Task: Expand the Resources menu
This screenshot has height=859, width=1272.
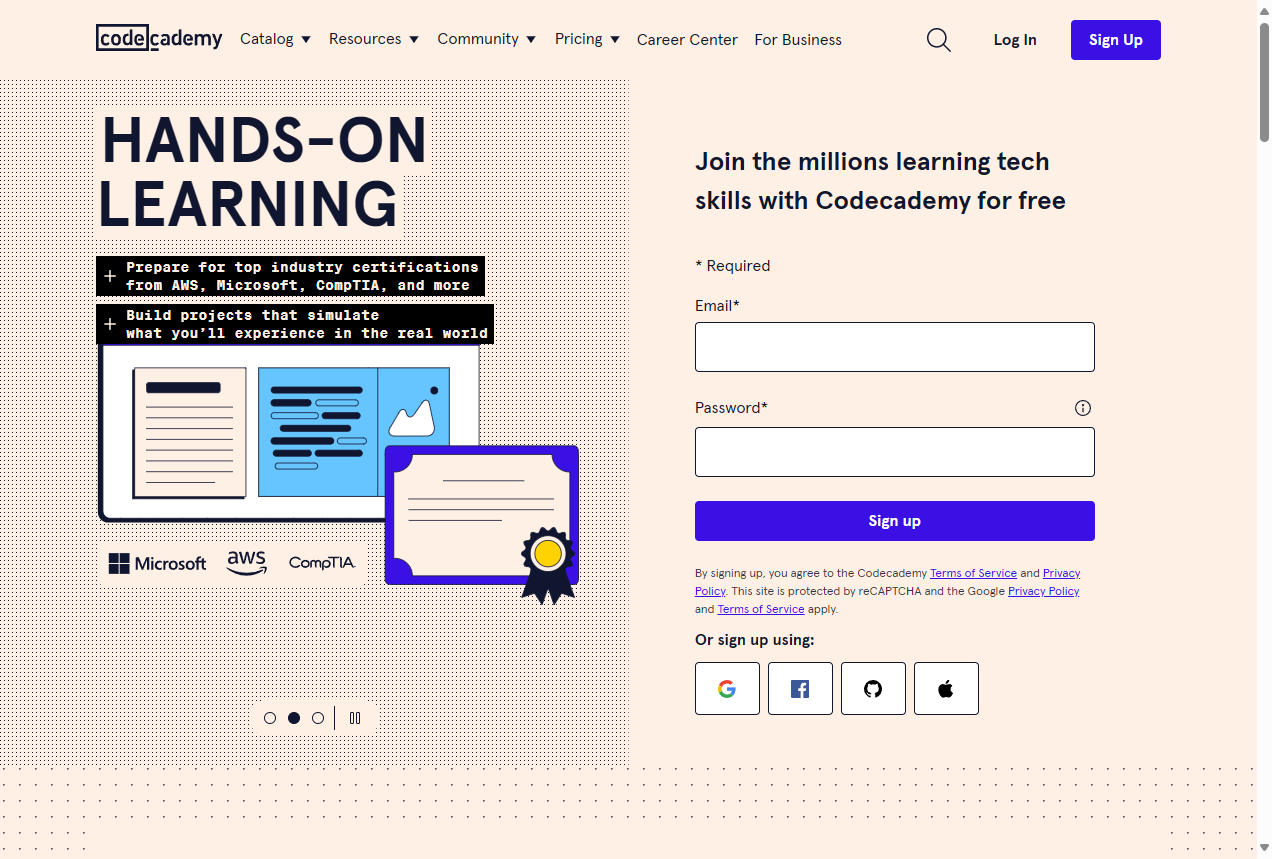Action: click(374, 39)
